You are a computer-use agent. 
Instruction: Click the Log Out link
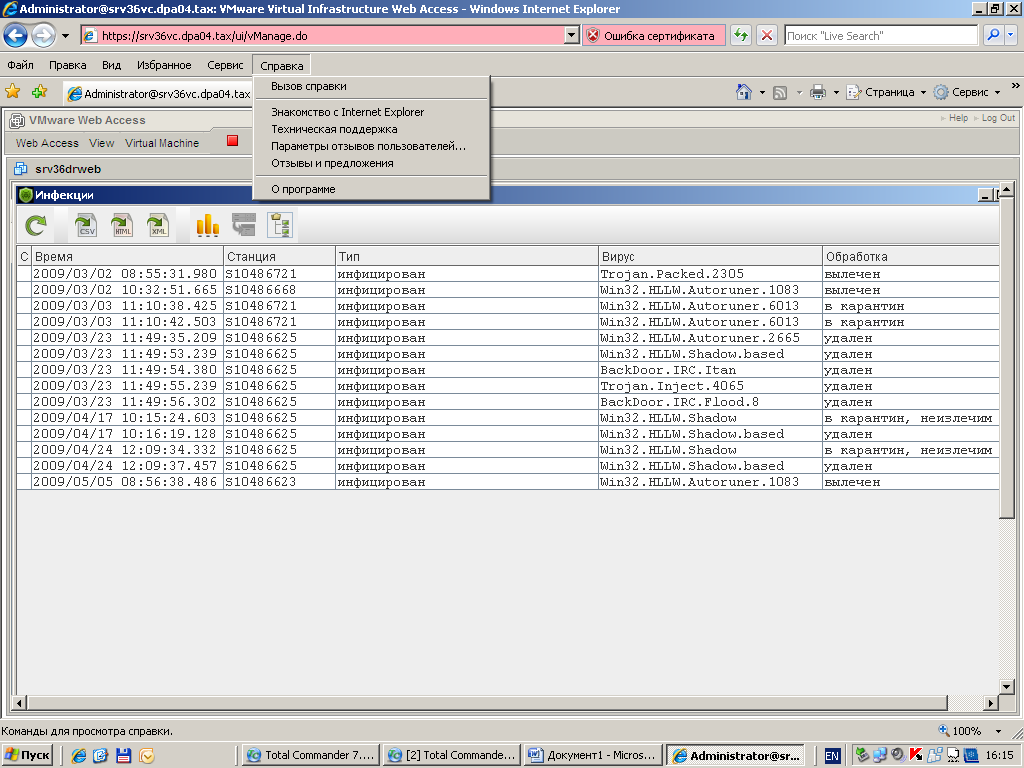(997, 118)
